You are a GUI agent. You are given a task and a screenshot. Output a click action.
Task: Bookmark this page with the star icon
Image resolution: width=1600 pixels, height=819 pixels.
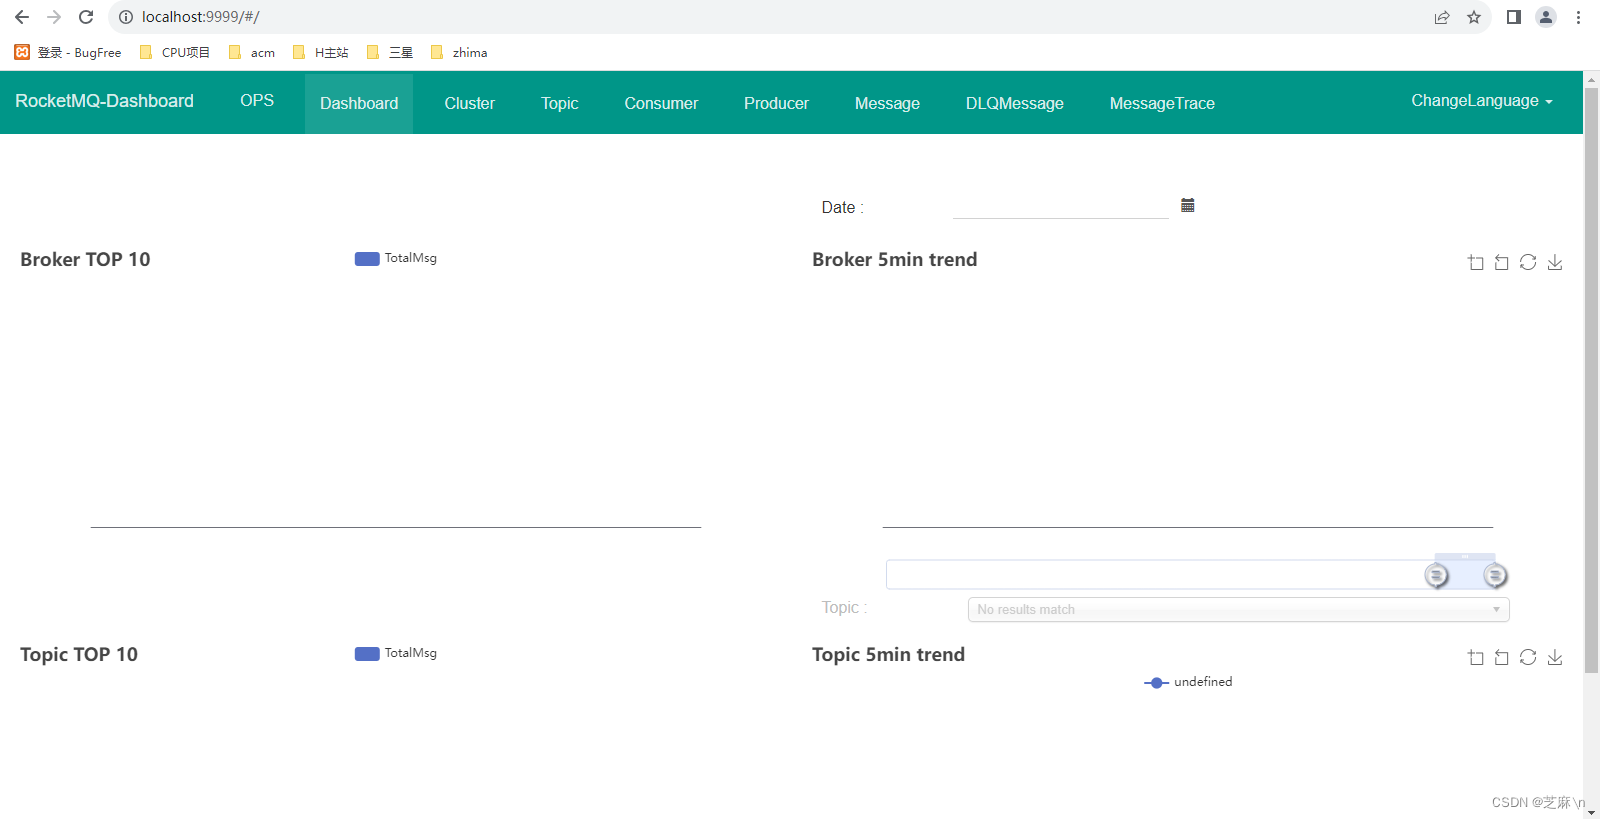[1474, 17]
